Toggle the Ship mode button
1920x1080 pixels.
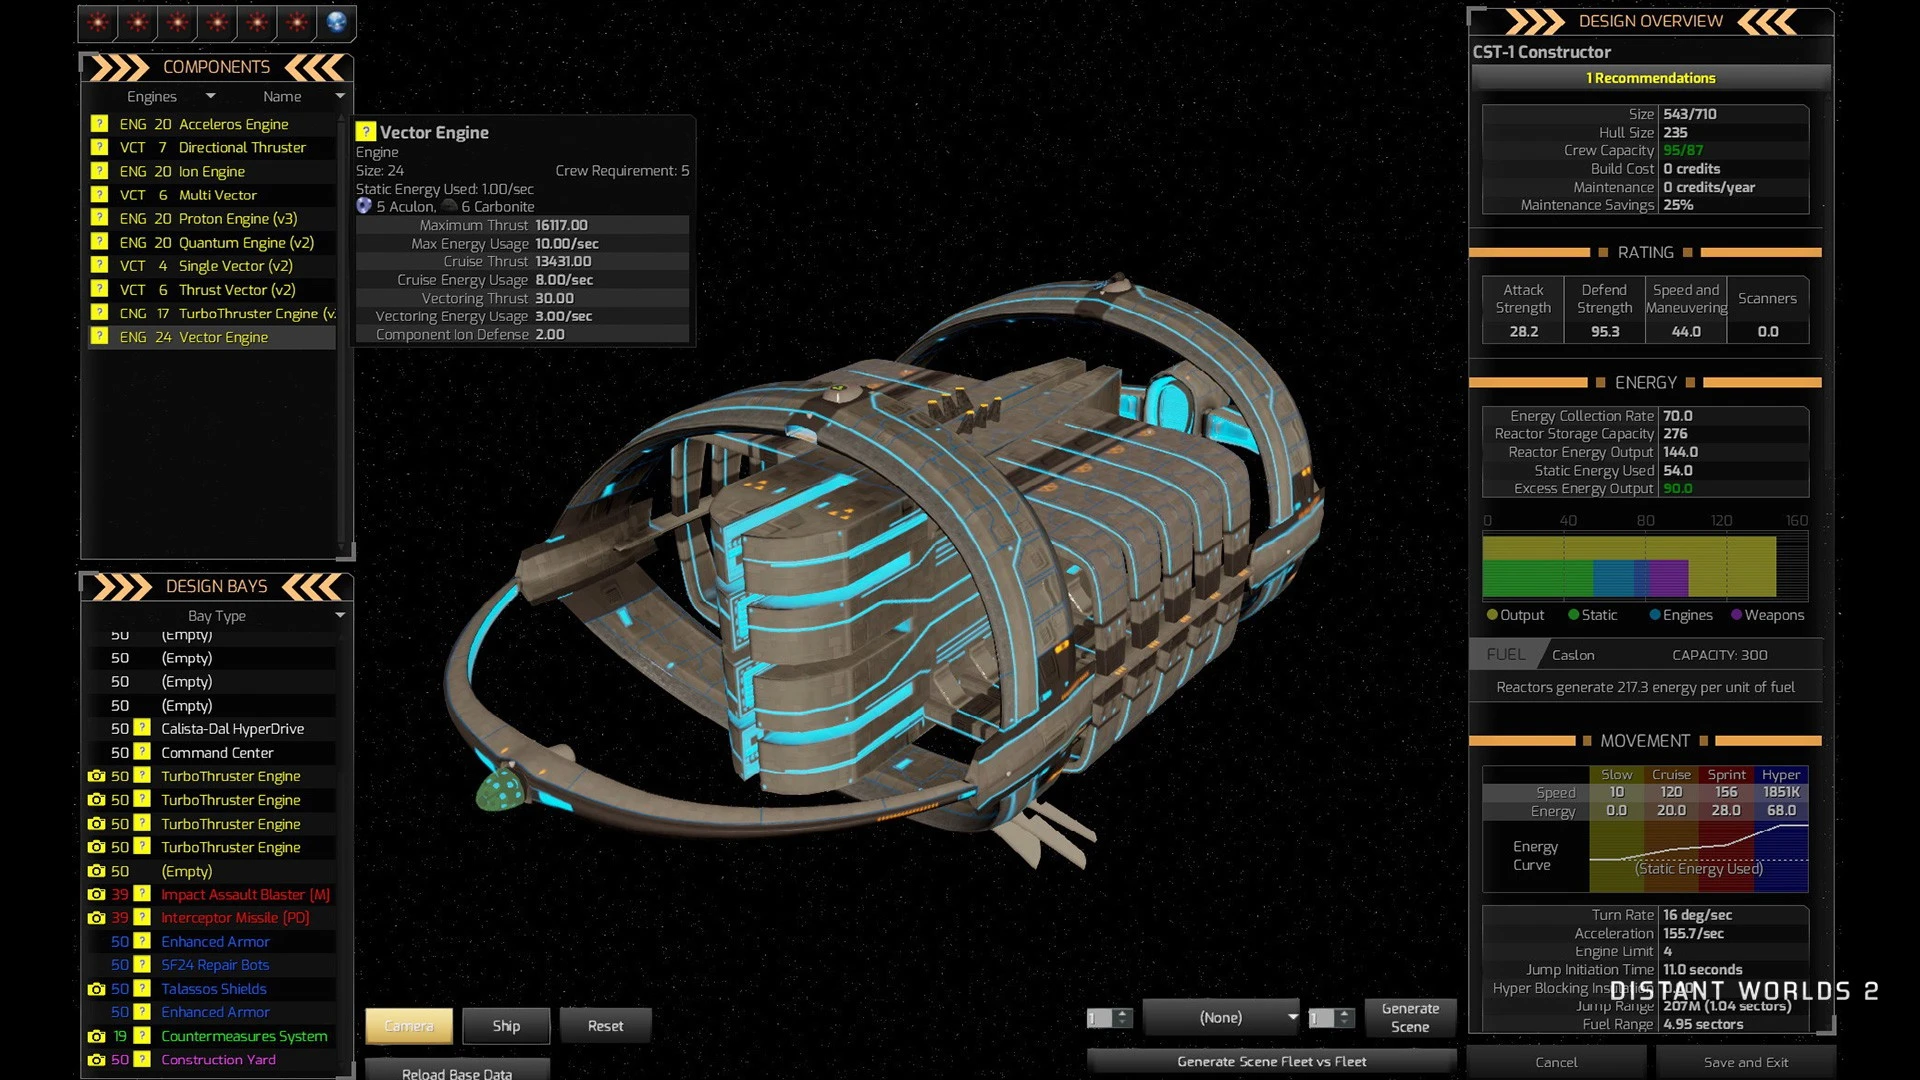pos(506,1026)
